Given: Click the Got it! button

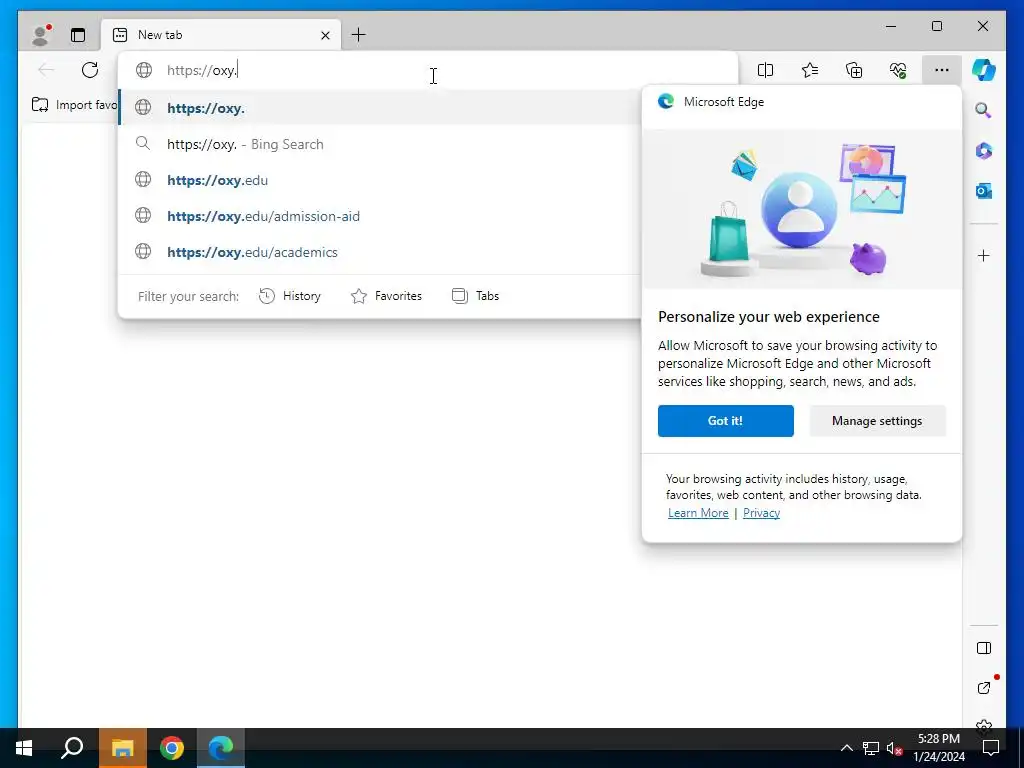Looking at the screenshot, I should tap(726, 421).
